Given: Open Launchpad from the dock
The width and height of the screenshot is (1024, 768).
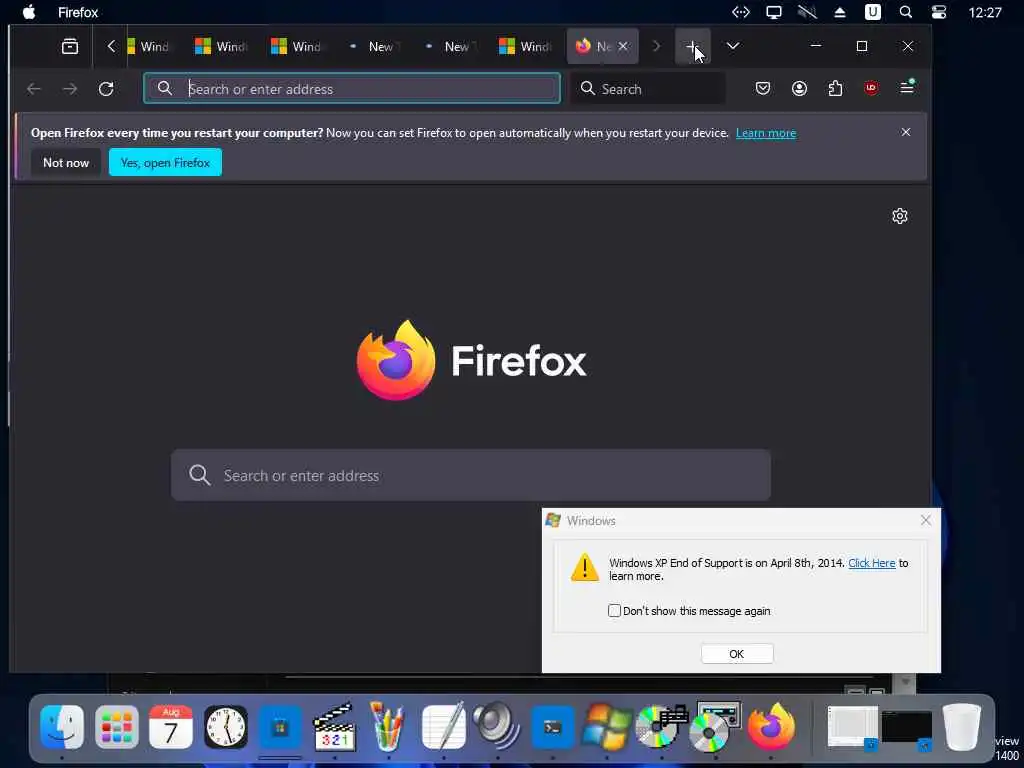Looking at the screenshot, I should (x=117, y=727).
